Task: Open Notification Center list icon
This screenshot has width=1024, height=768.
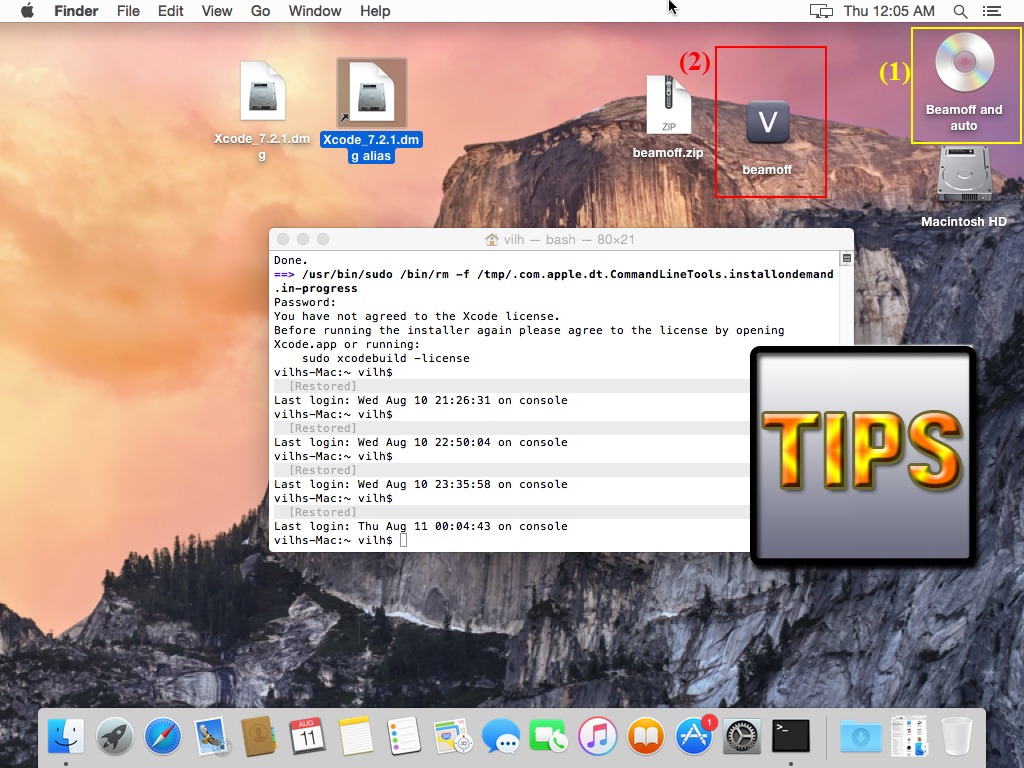Action: click(x=992, y=11)
